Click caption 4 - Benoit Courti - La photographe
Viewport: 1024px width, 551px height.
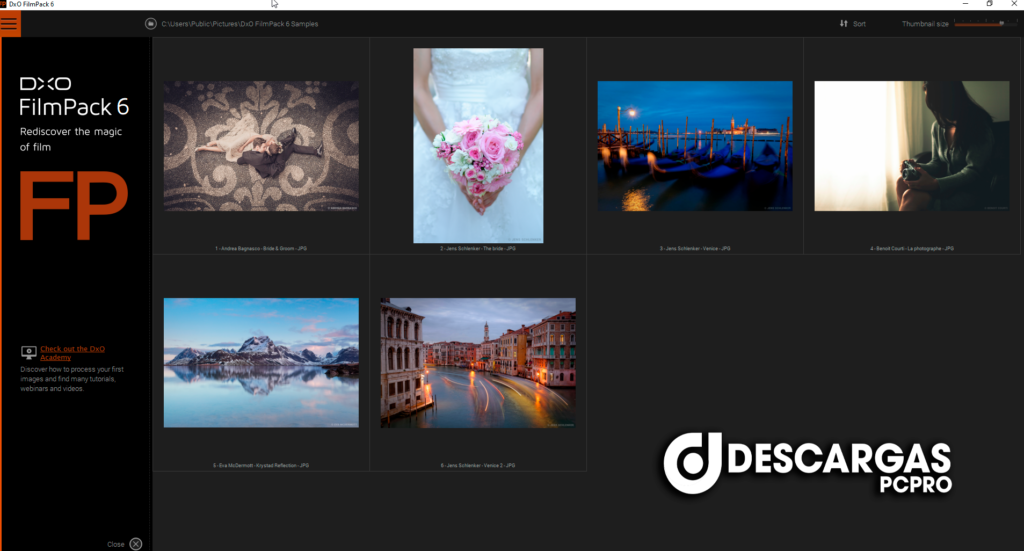tap(912, 249)
